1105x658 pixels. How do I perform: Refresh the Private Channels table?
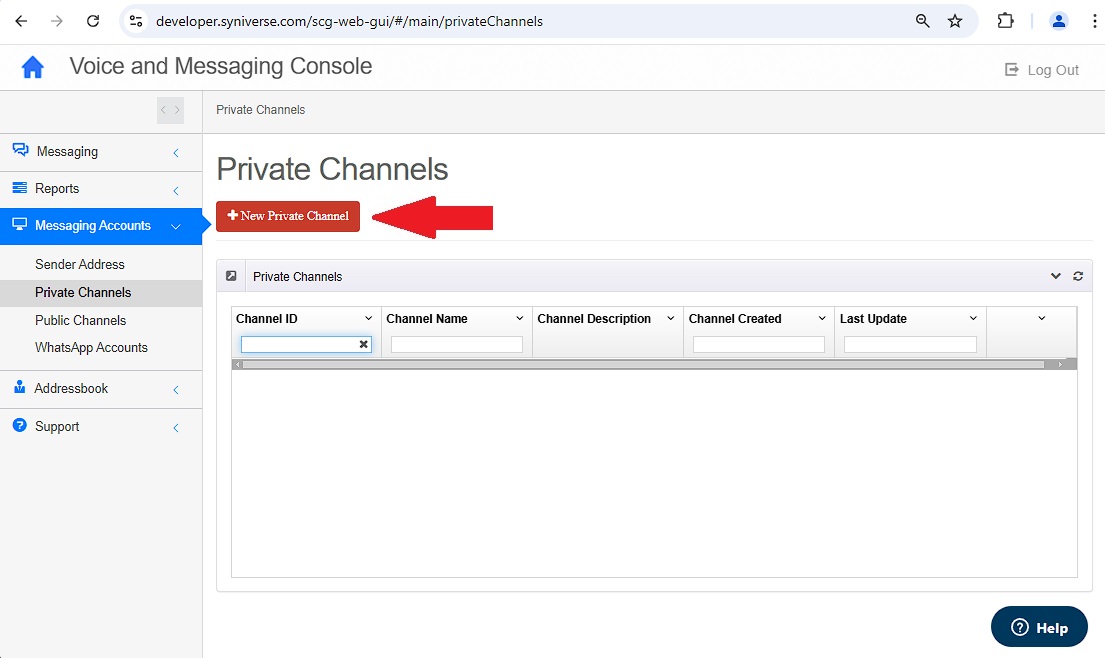(x=1078, y=276)
